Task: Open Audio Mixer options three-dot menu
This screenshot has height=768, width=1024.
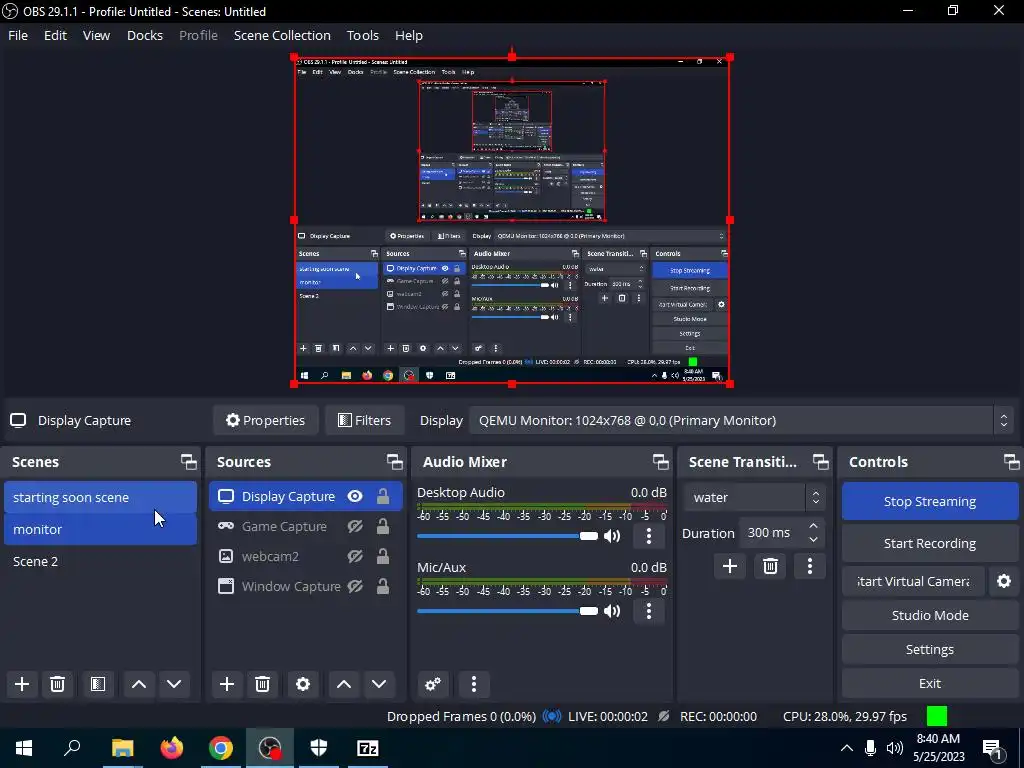Action: [474, 684]
